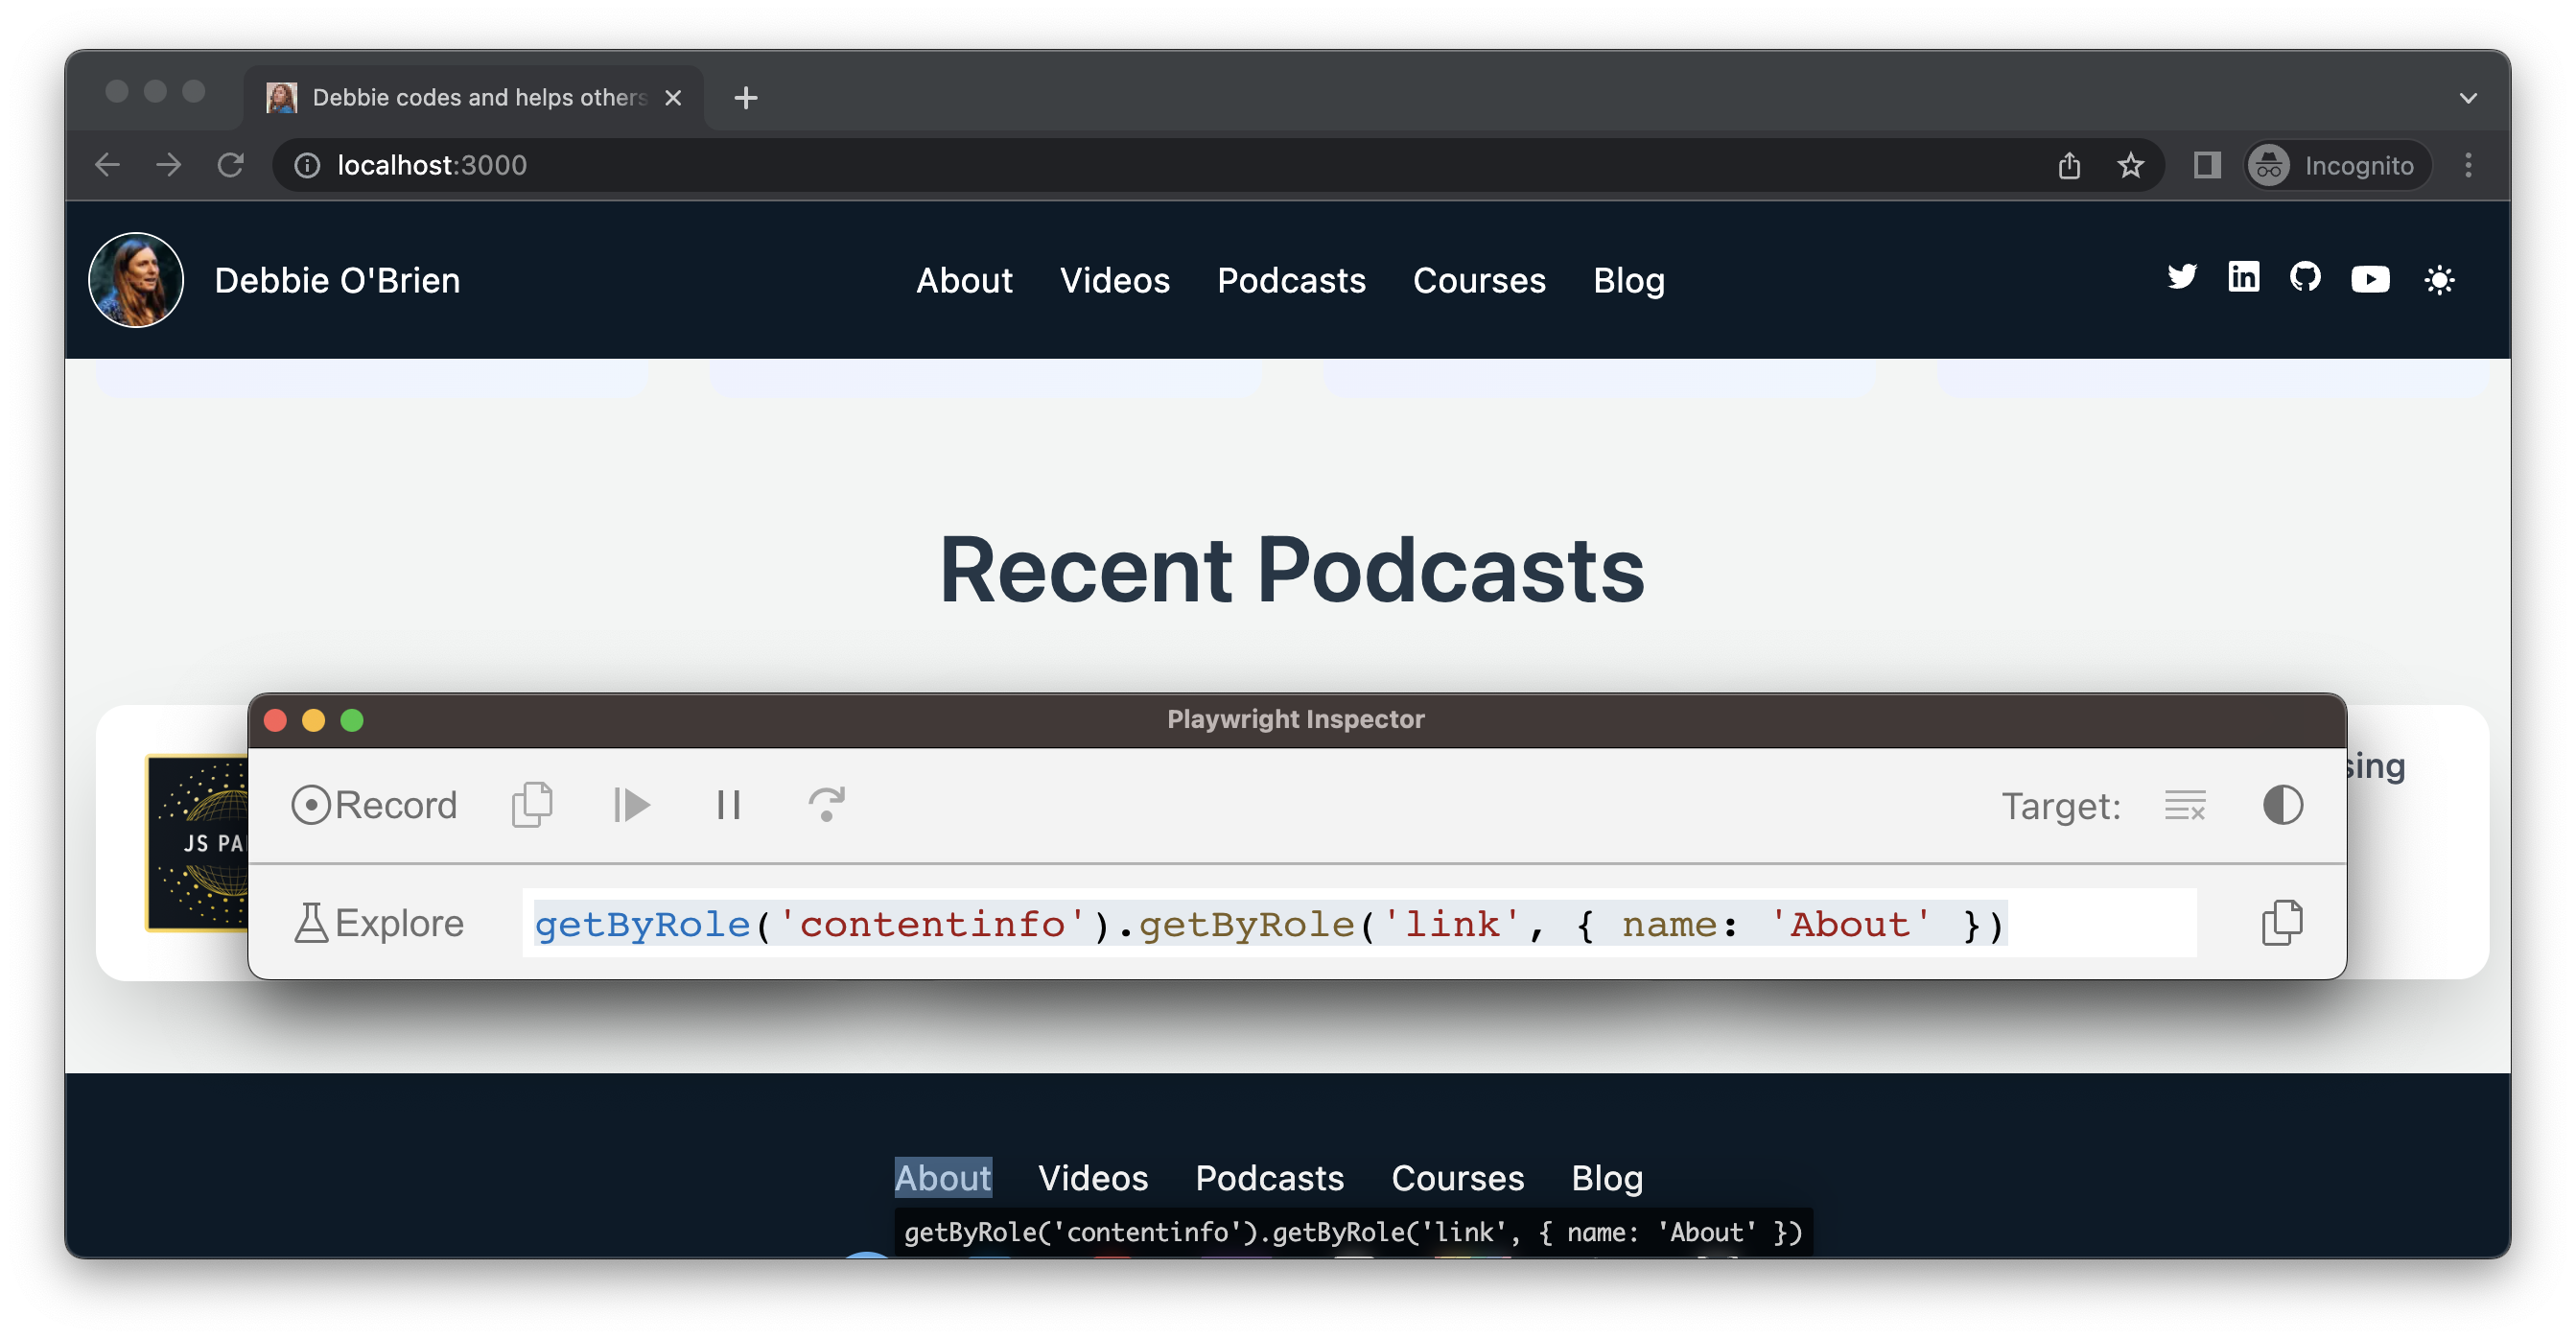The width and height of the screenshot is (2576, 1339).
Task: Click Debbie O'Brien's profile avatar
Action: coord(135,279)
